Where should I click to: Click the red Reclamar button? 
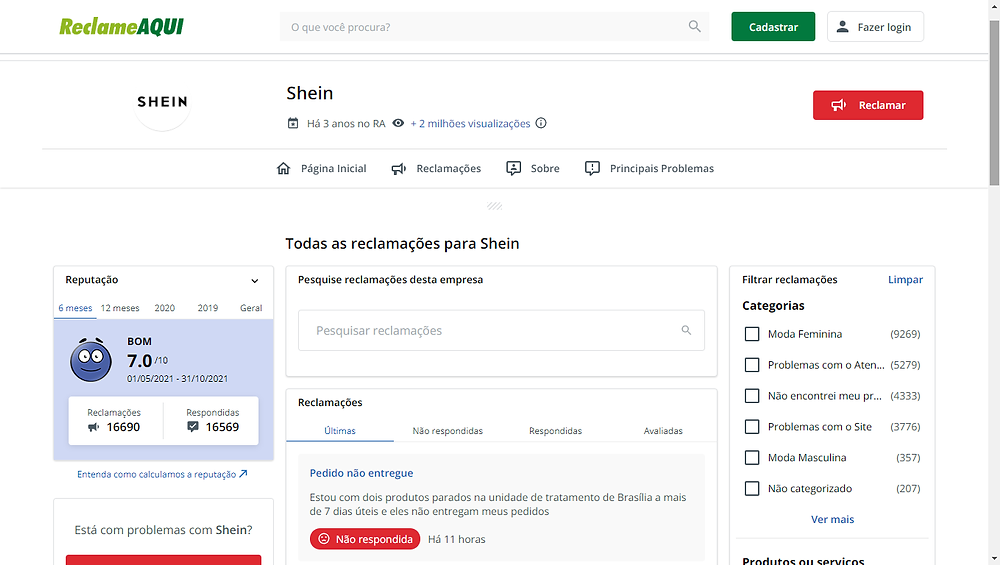[x=868, y=105]
